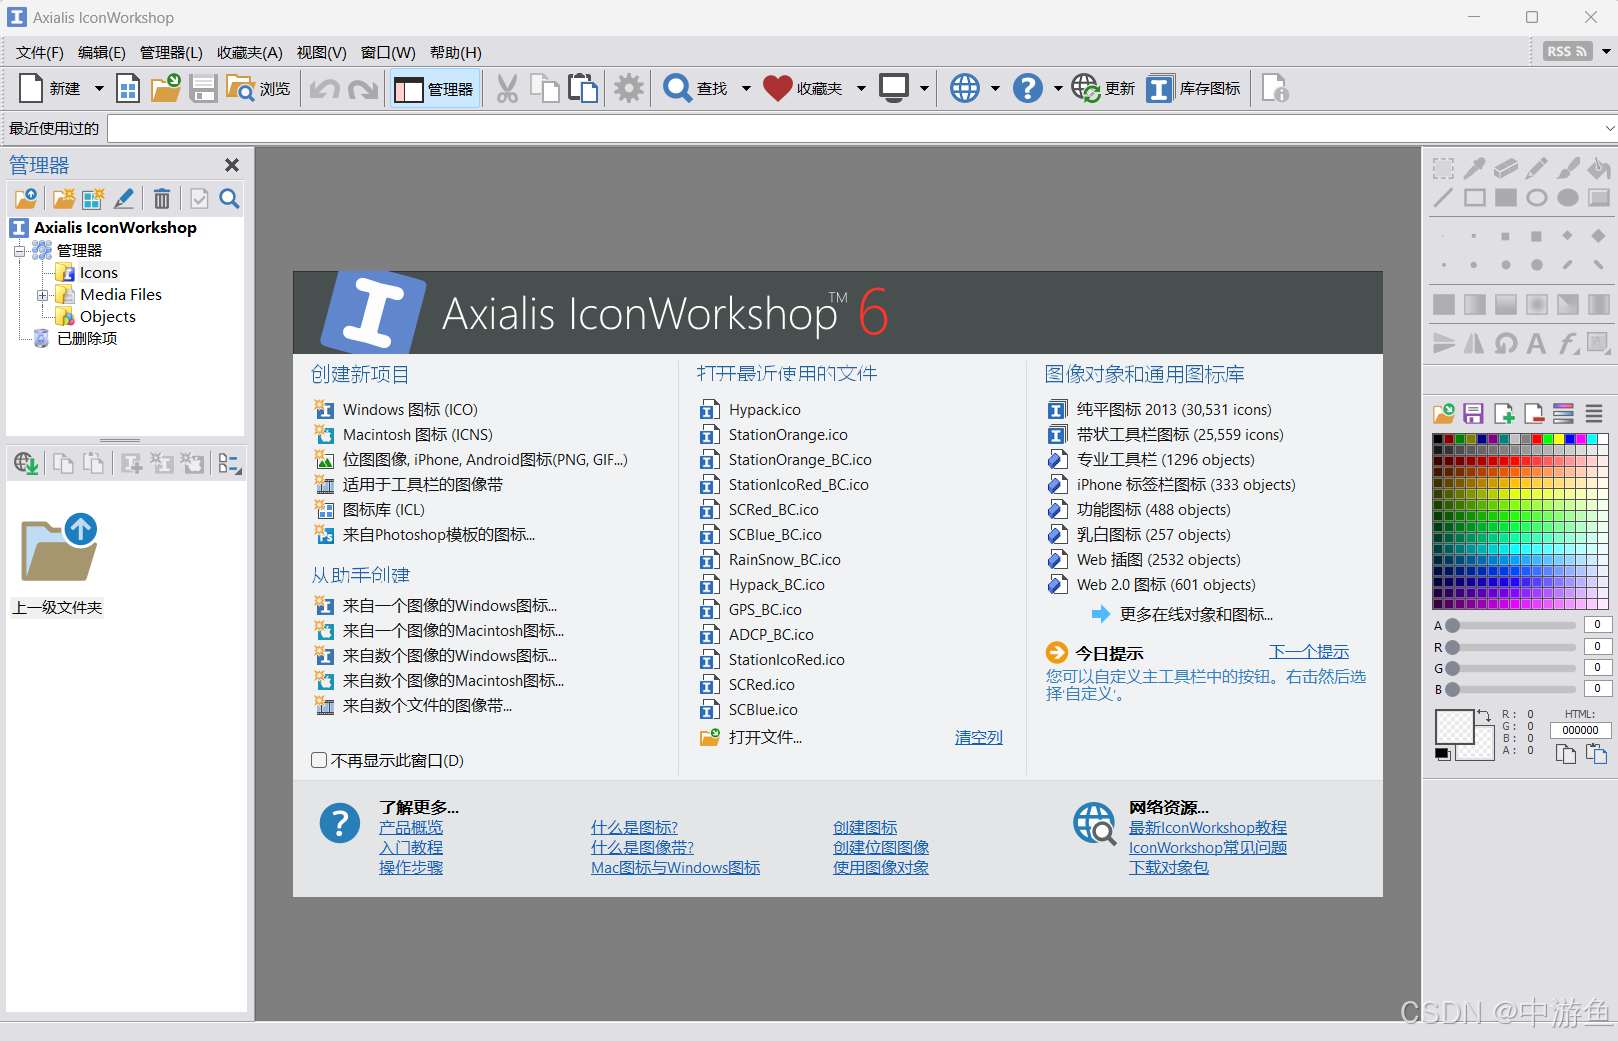
Task: Open preferences with the gear icon
Action: click(629, 89)
